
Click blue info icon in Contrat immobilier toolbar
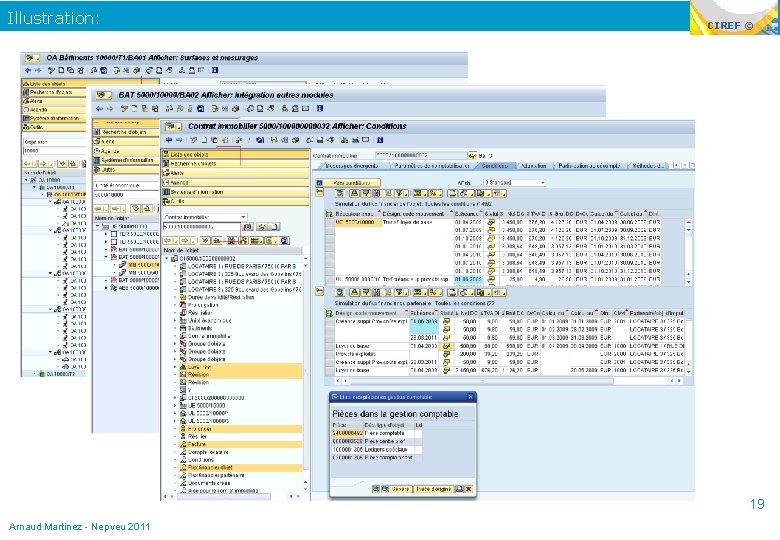point(380,140)
